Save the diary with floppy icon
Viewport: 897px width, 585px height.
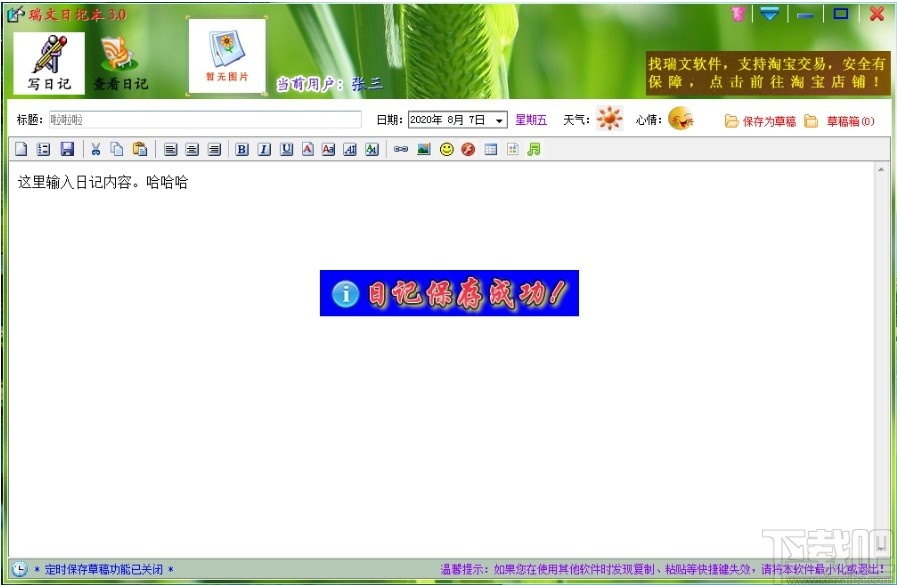point(67,149)
